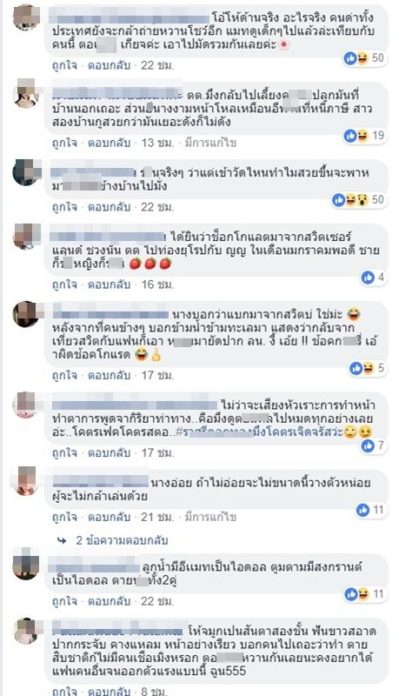
Task: Click ตอบกลับ under the 13 ชม. comment
Action: (109, 143)
